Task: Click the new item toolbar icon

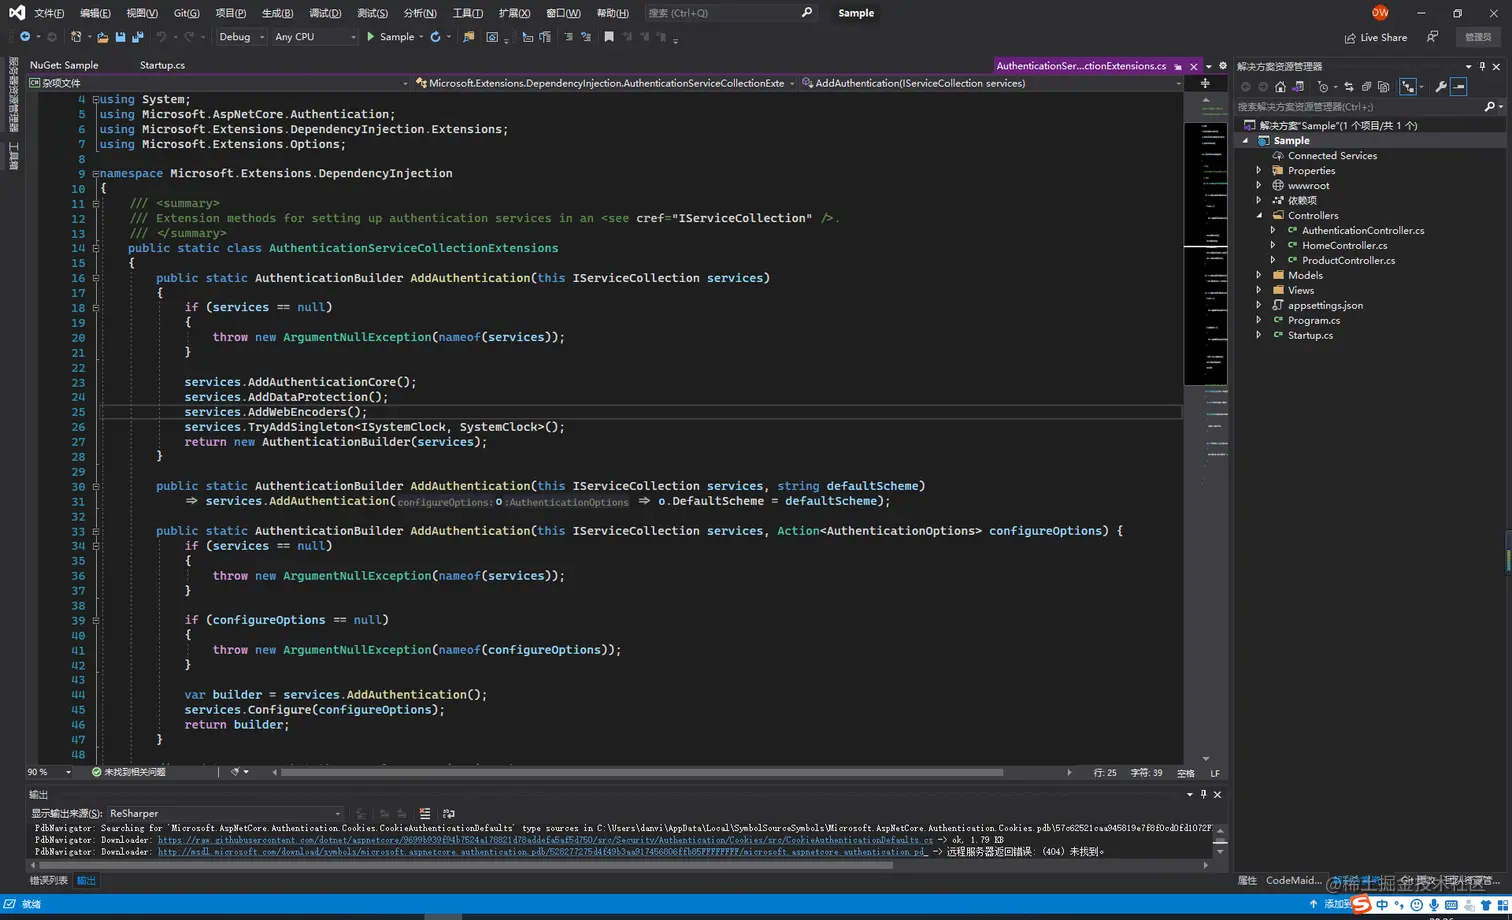Action: click(76, 37)
